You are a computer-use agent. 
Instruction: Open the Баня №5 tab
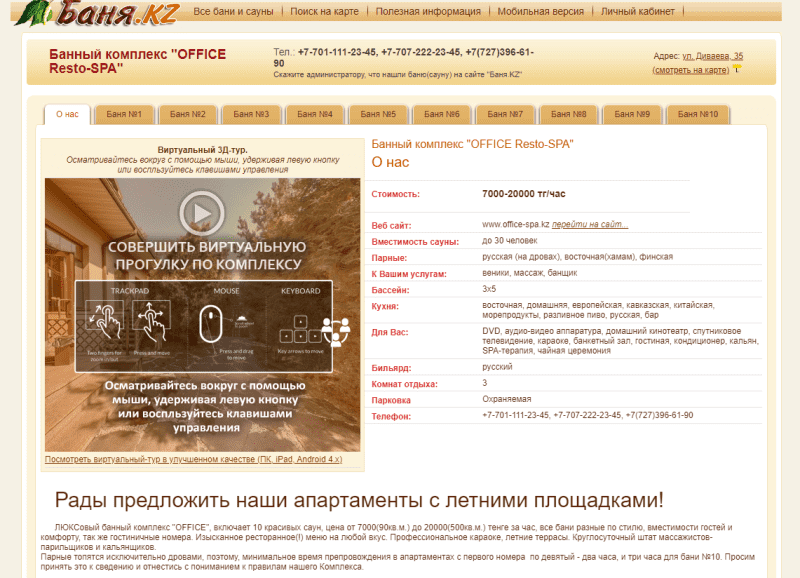click(x=378, y=113)
